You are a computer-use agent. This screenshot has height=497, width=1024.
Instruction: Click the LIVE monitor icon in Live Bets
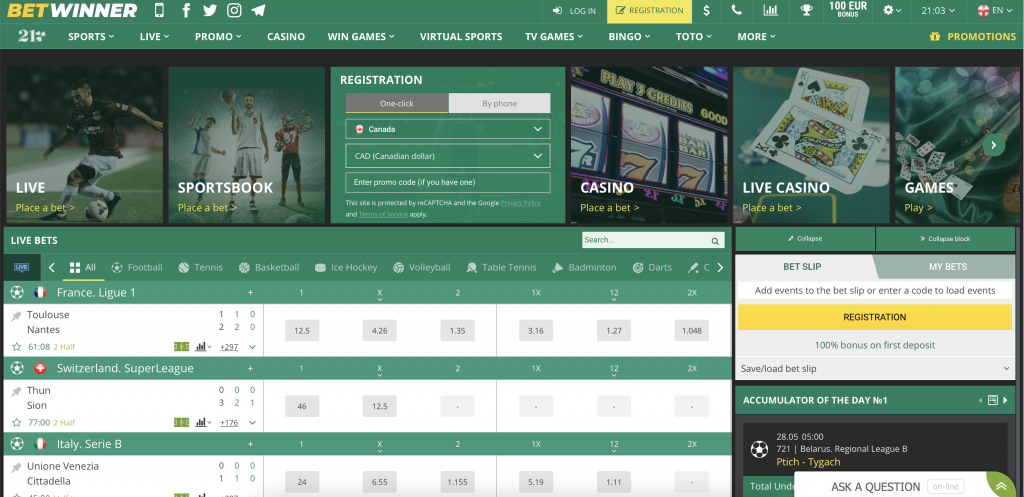click(22, 267)
